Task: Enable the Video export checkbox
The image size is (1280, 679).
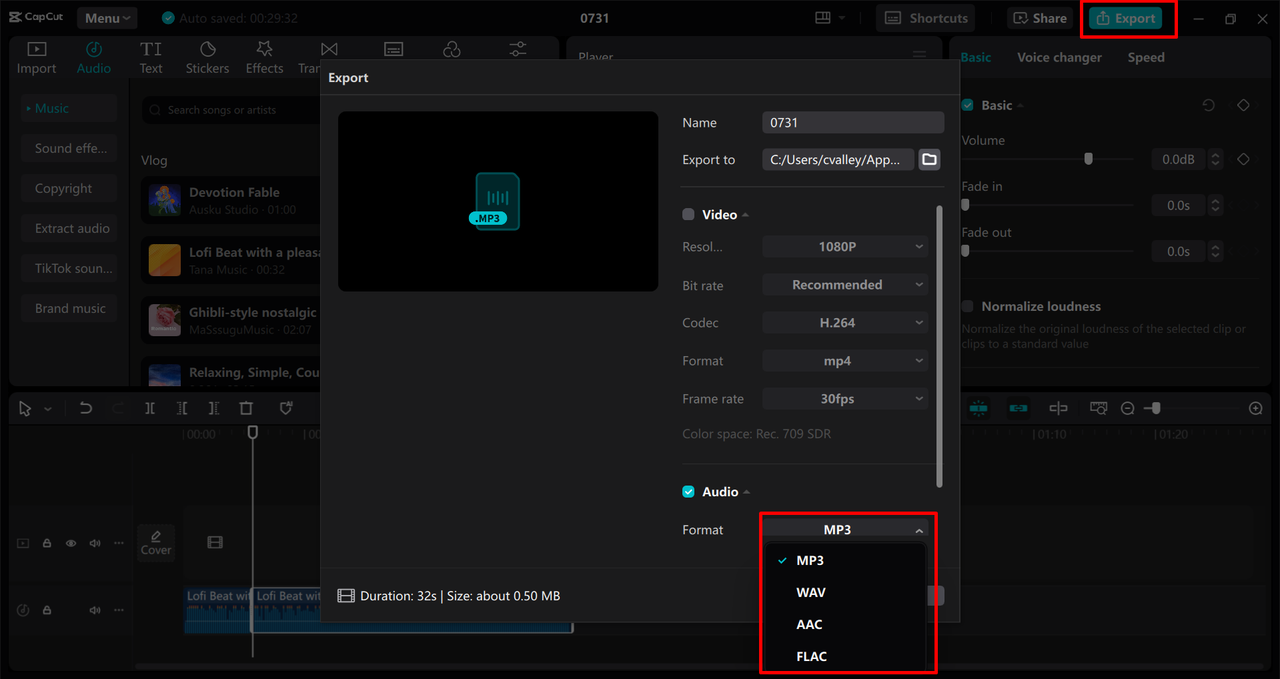Action: point(688,214)
